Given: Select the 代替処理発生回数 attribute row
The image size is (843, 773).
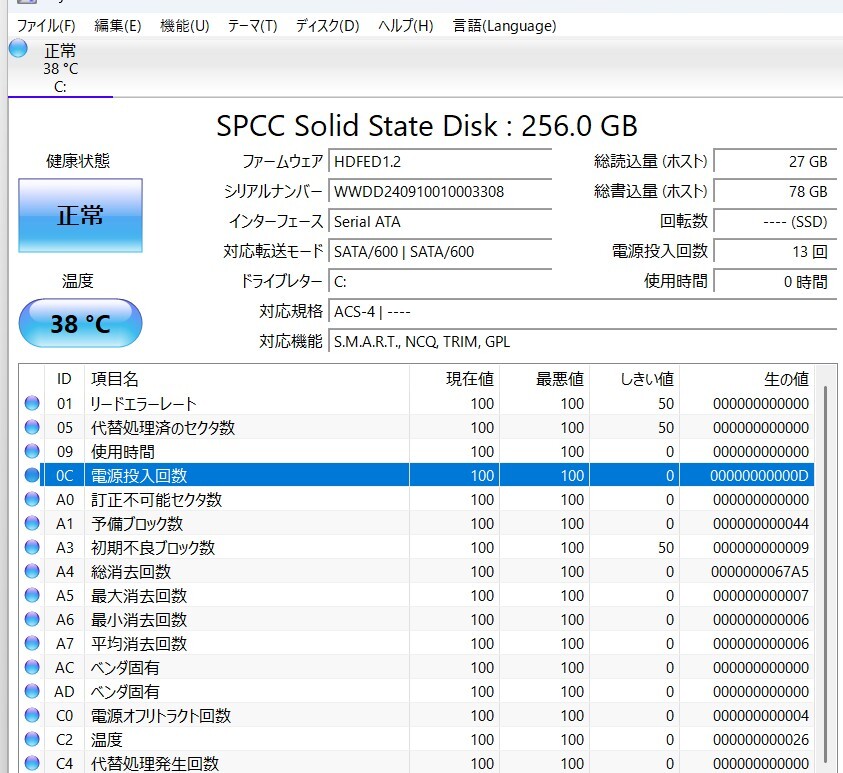Looking at the screenshot, I should (x=417, y=762).
